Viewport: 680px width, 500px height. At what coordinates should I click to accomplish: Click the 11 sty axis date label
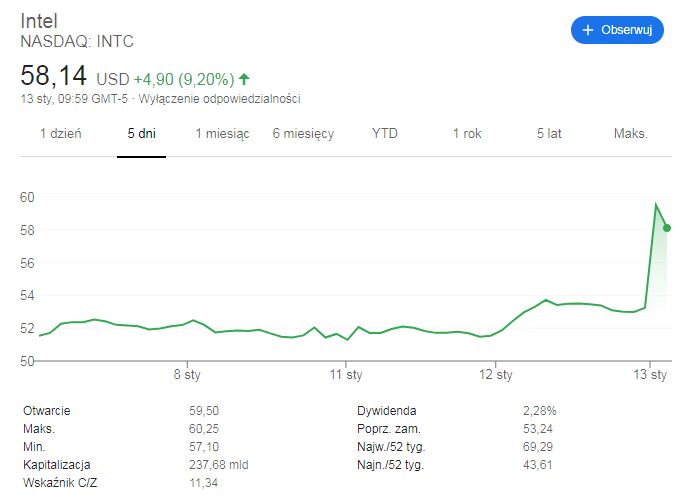(x=346, y=374)
